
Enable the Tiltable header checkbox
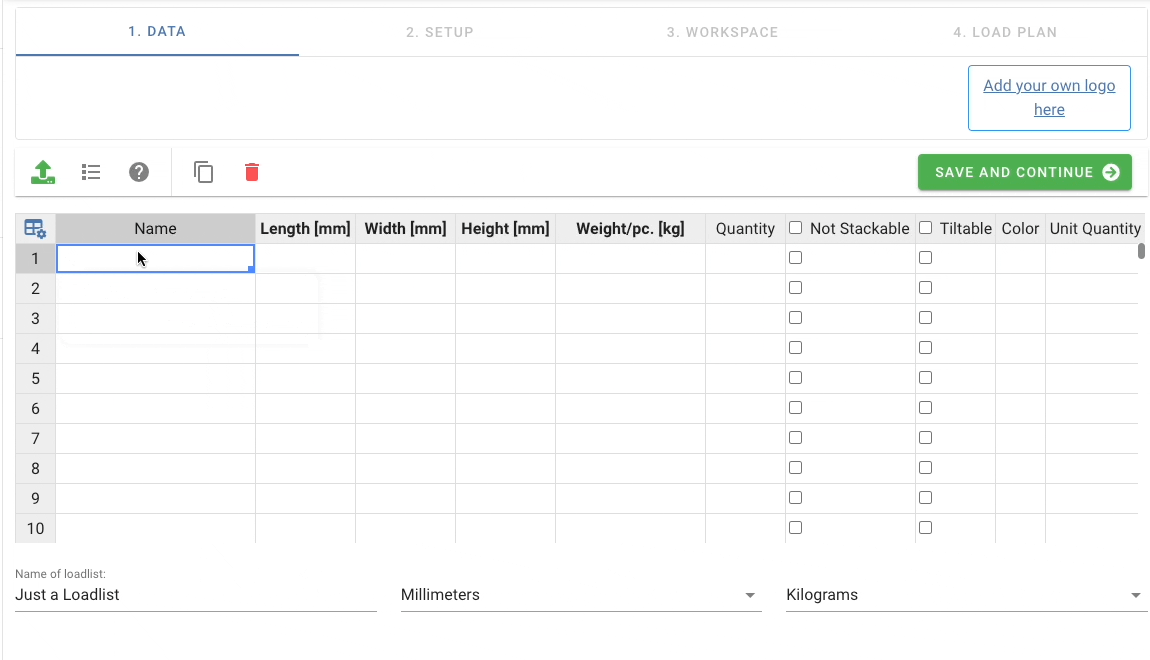[925, 227]
